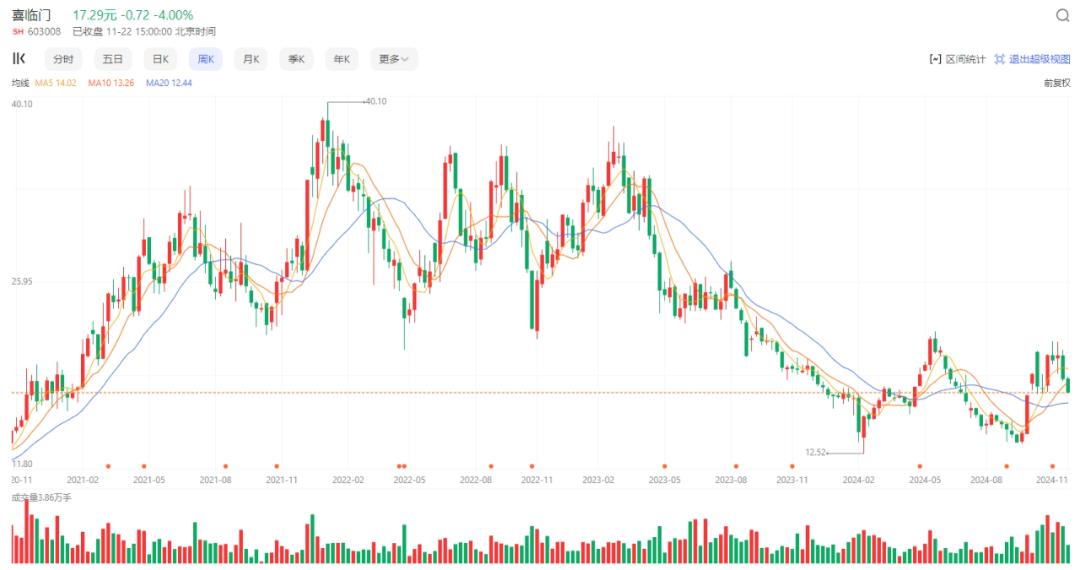1080x570 pixels.
Task: Select the 五日 five-day tab
Action: coord(112,59)
